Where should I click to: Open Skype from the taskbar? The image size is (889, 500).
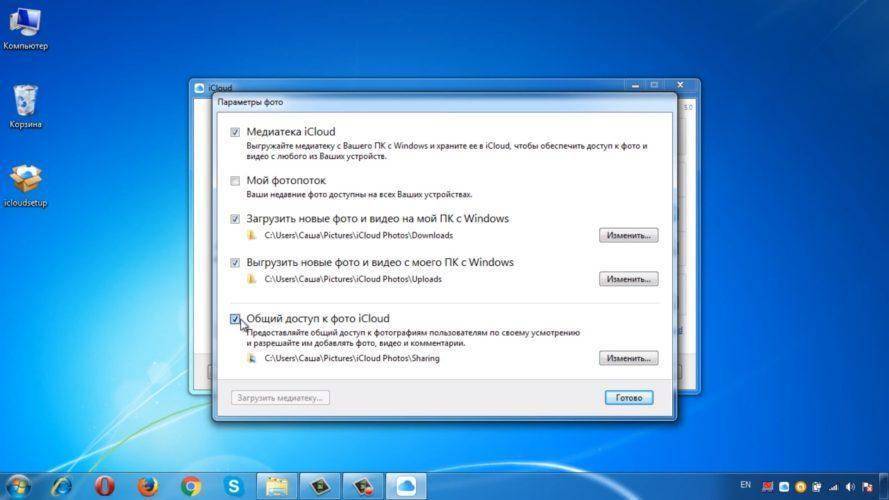[233, 486]
